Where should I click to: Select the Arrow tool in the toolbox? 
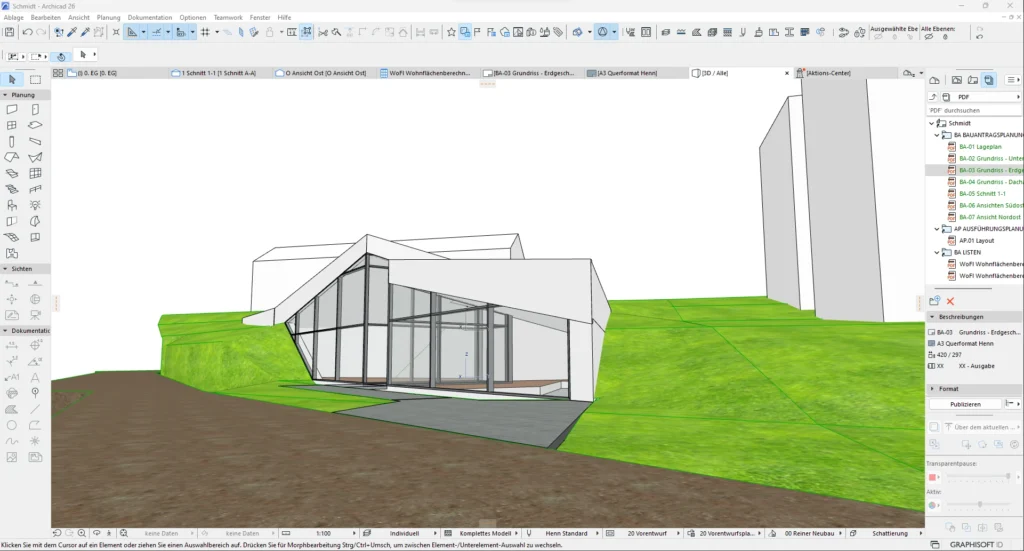click(x=12, y=80)
